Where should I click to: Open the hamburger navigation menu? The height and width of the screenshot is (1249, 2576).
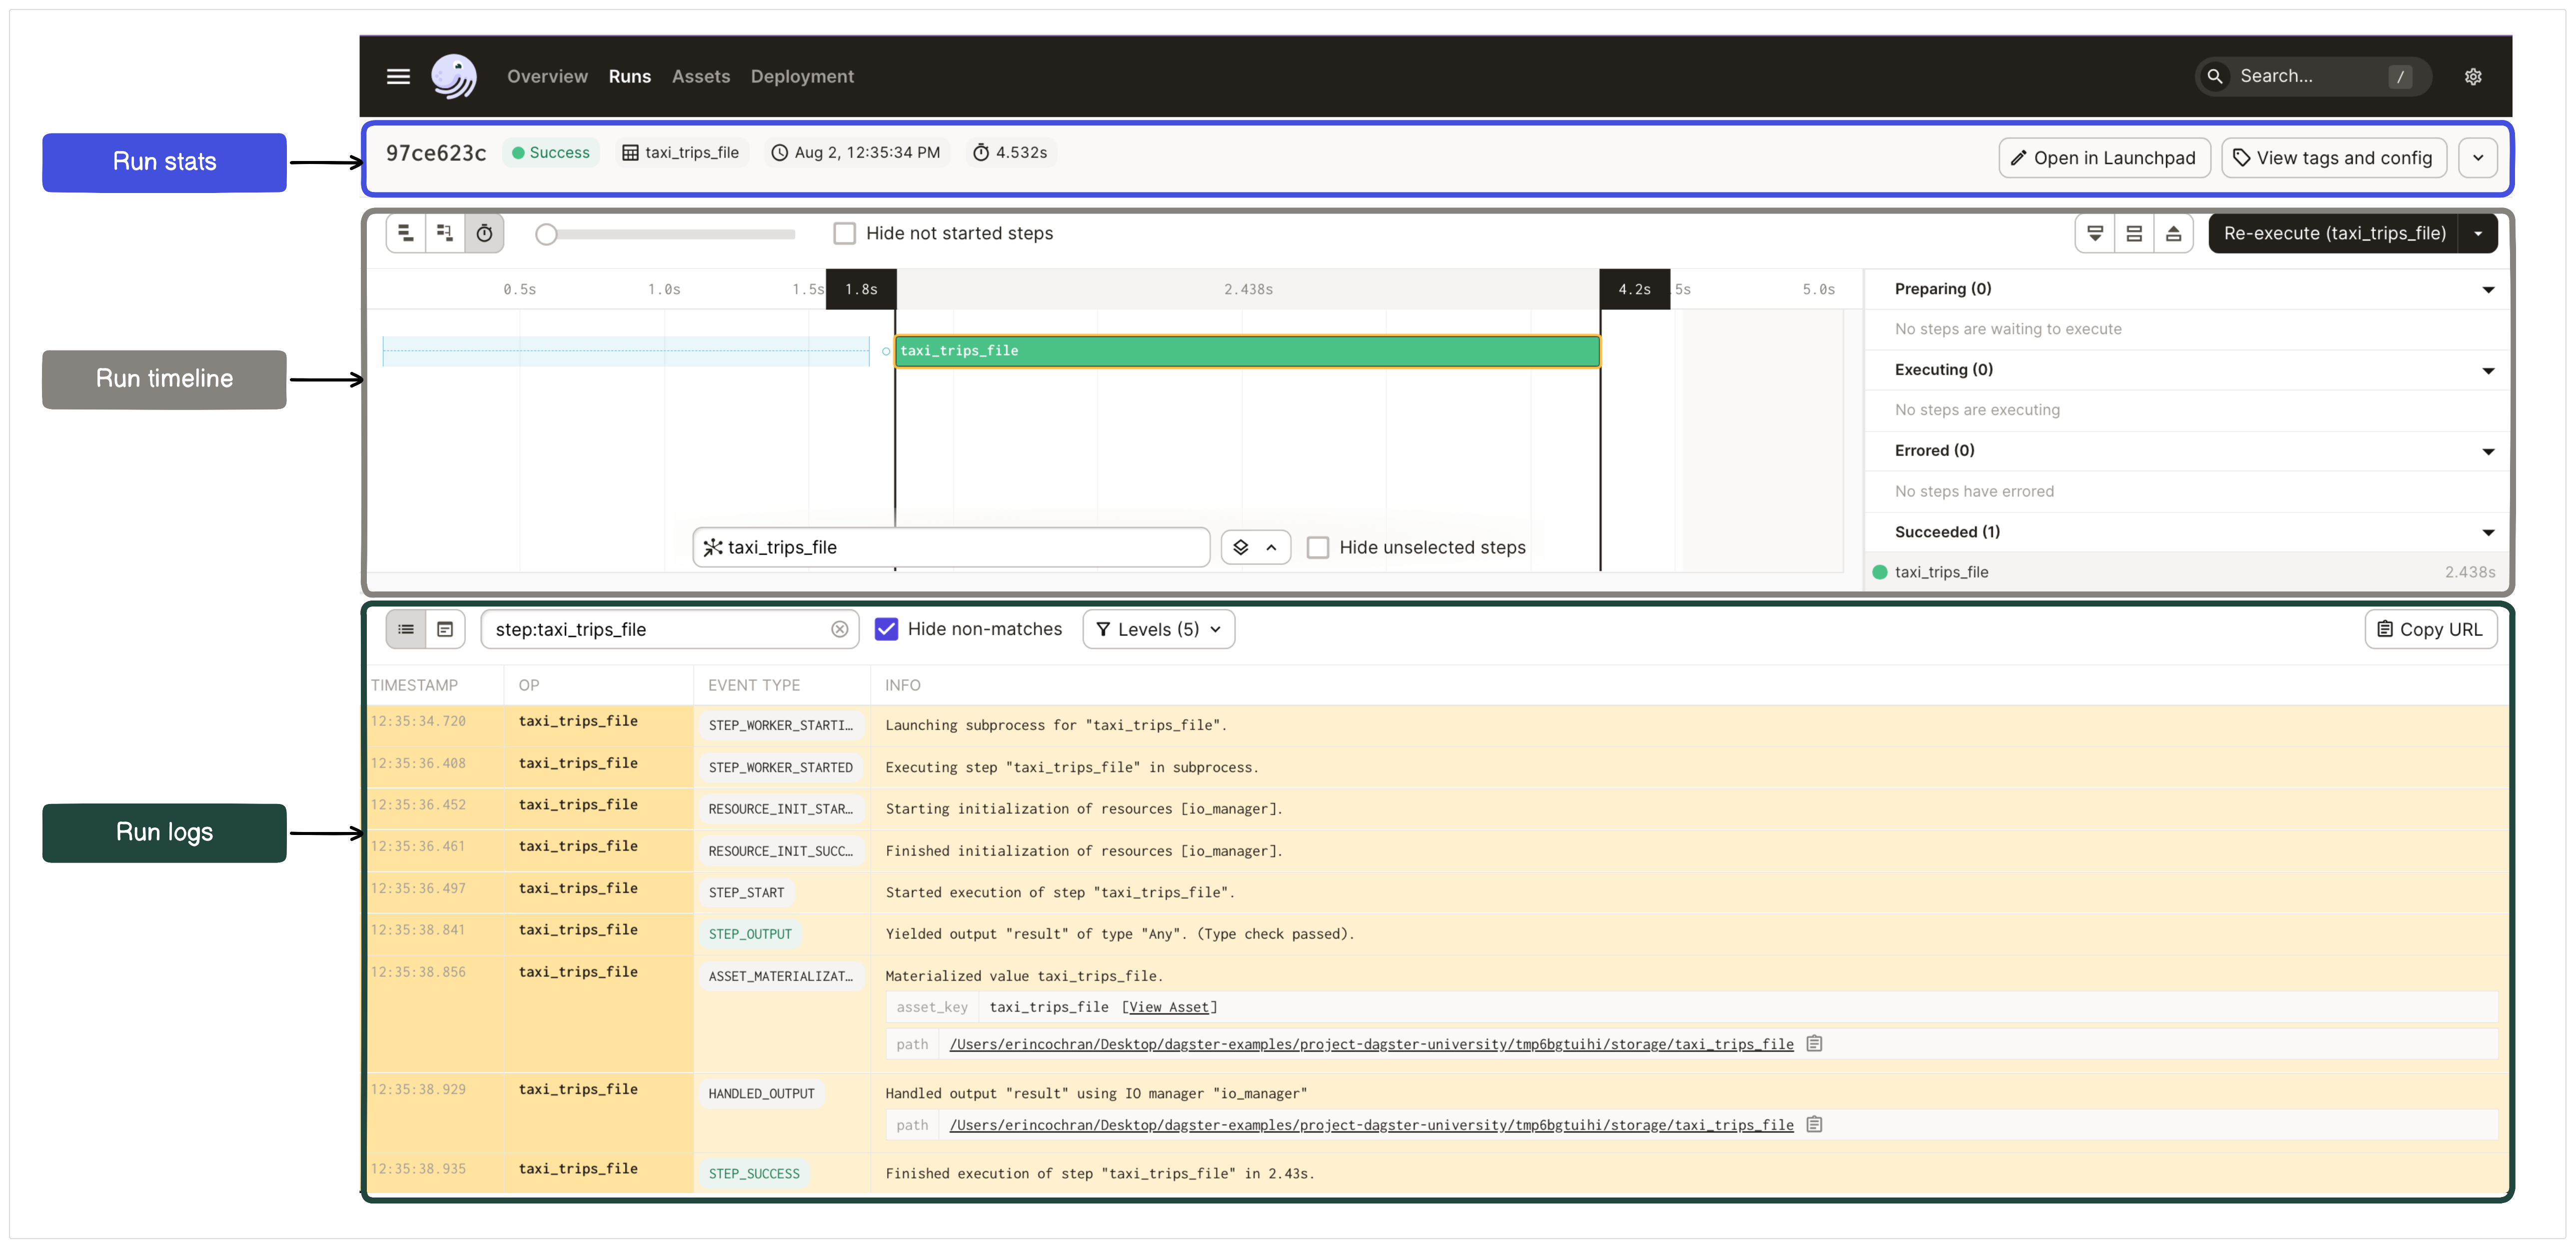click(x=398, y=76)
